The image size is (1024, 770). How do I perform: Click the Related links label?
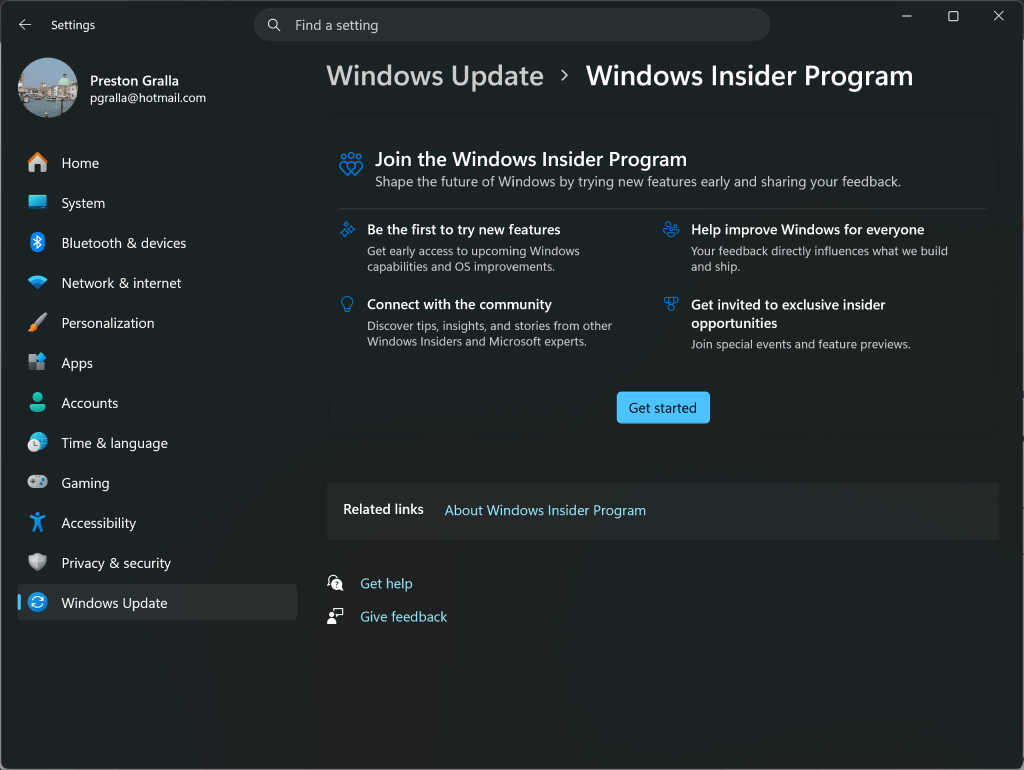(x=383, y=509)
